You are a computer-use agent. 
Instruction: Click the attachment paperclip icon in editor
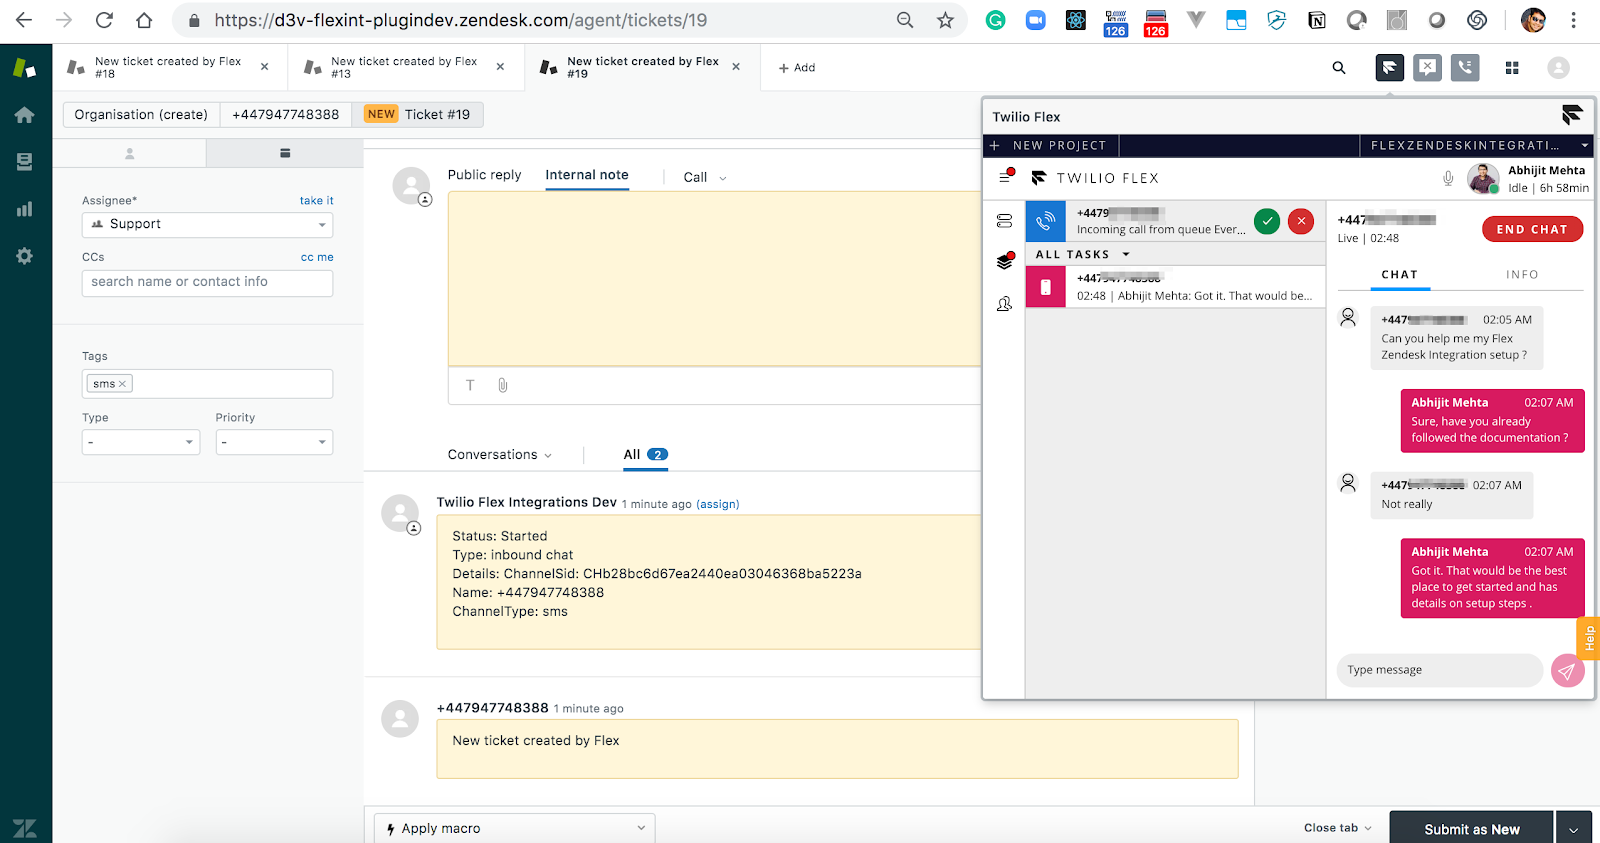[503, 385]
